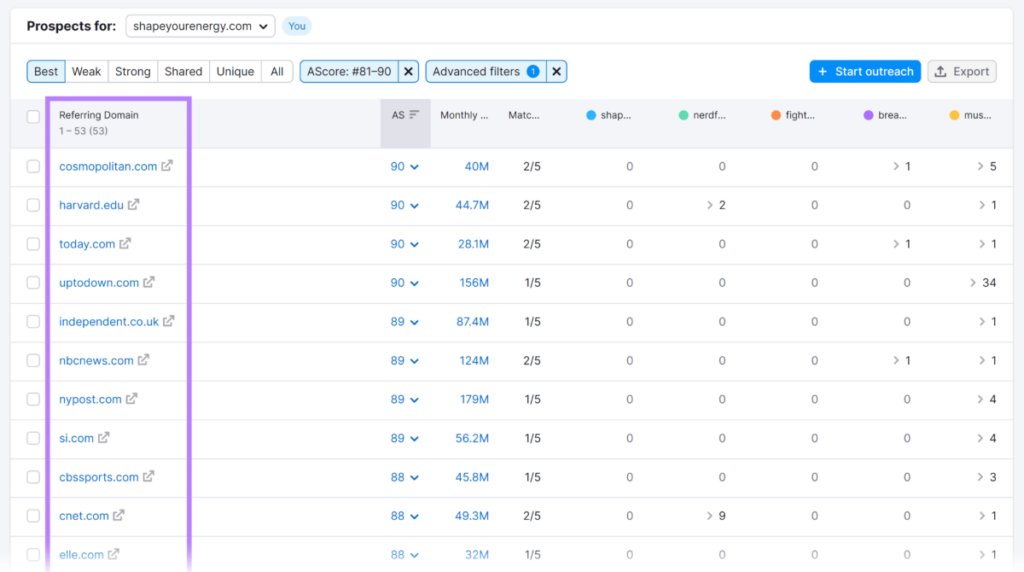Open external link icon for harvard.edu

click(x=134, y=204)
